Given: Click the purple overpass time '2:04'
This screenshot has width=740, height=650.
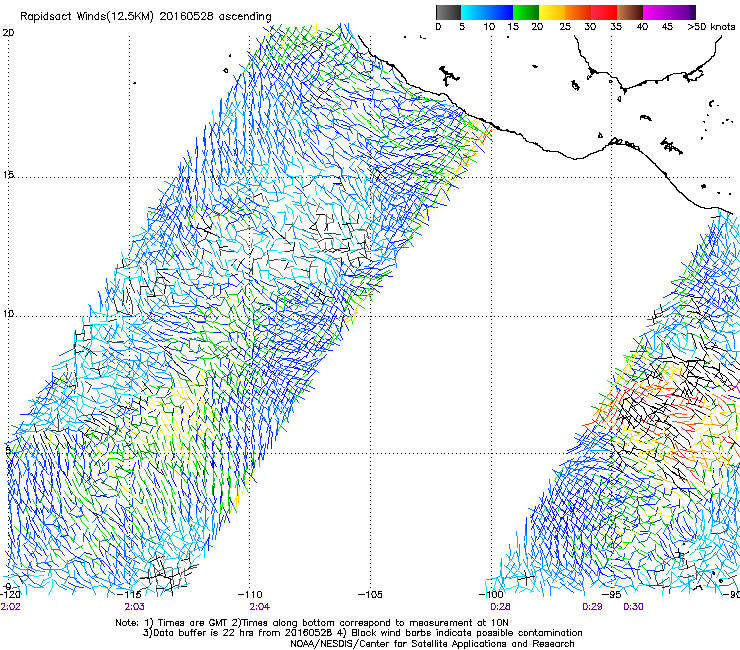Looking at the screenshot, I should pos(260,607).
